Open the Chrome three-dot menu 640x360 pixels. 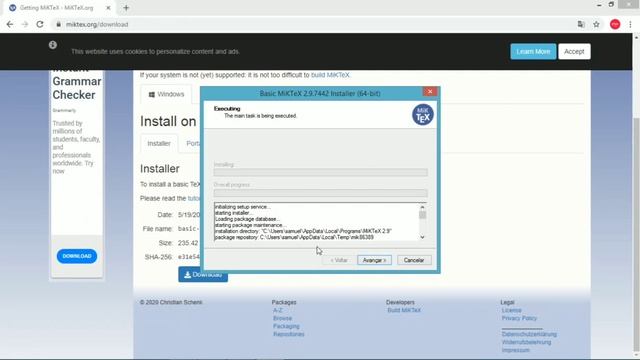point(630,24)
